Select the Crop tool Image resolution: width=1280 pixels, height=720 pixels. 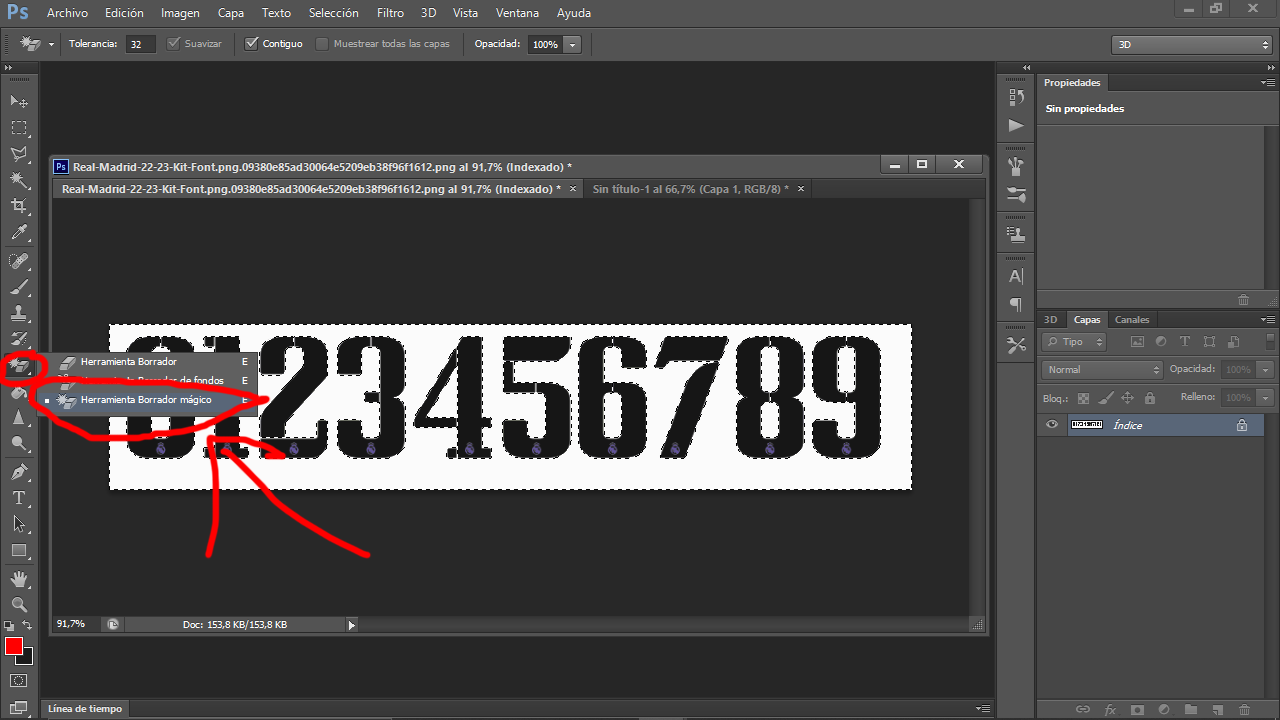19,206
